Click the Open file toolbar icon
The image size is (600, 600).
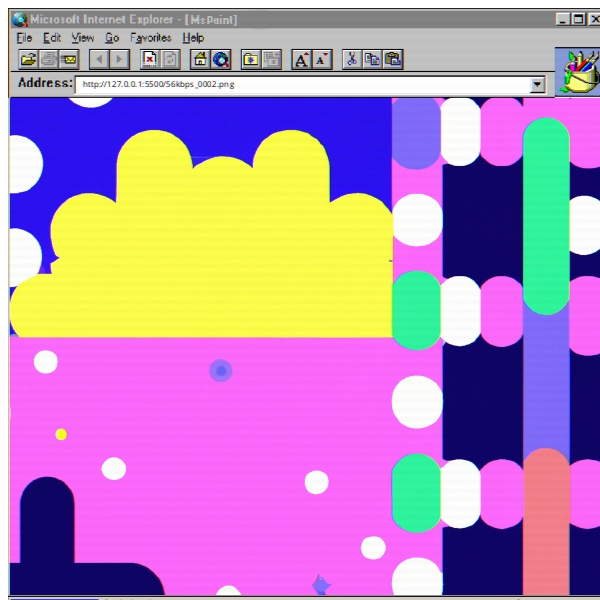click(x=28, y=60)
